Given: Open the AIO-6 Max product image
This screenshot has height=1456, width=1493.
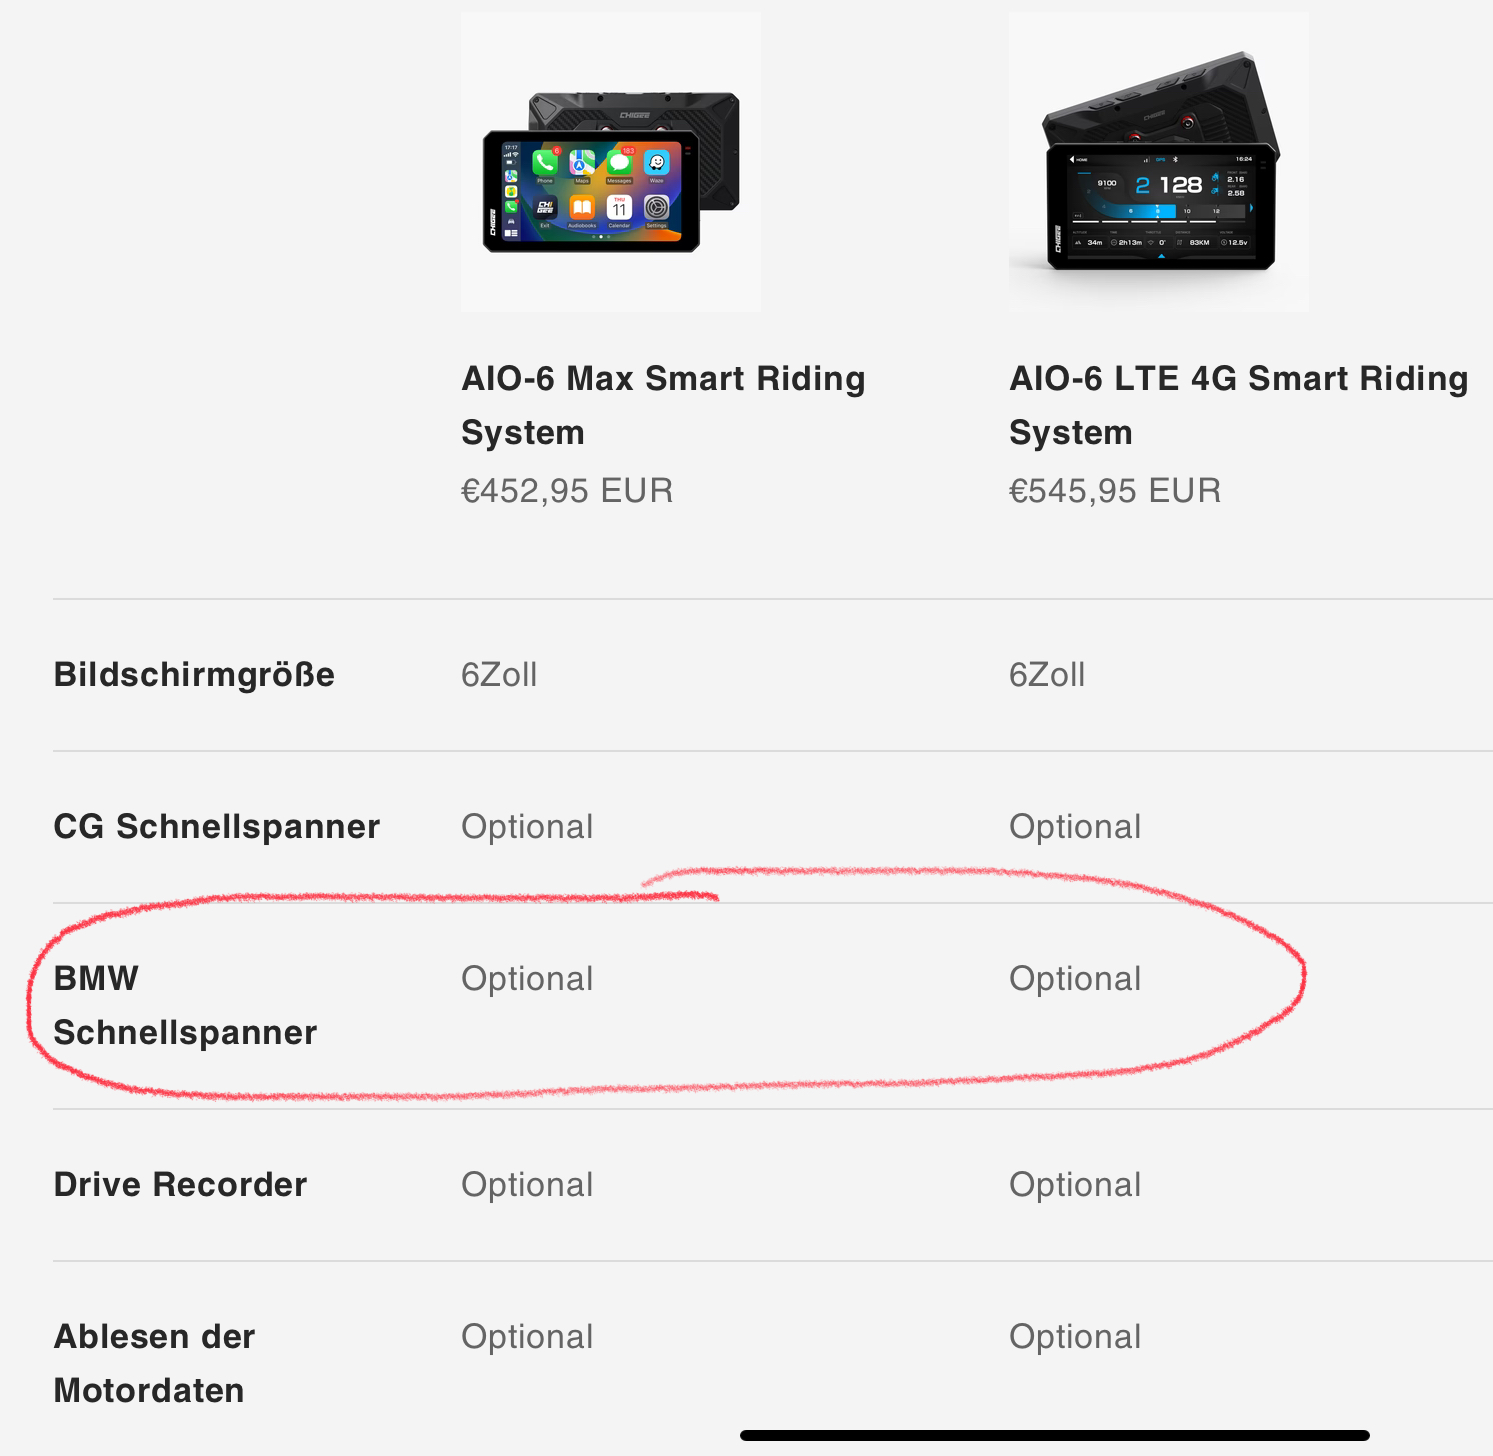Looking at the screenshot, I should pos(610,162).
